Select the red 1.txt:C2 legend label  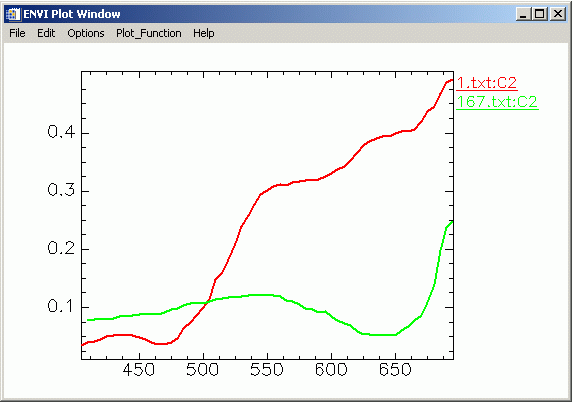tap(487, 83)
